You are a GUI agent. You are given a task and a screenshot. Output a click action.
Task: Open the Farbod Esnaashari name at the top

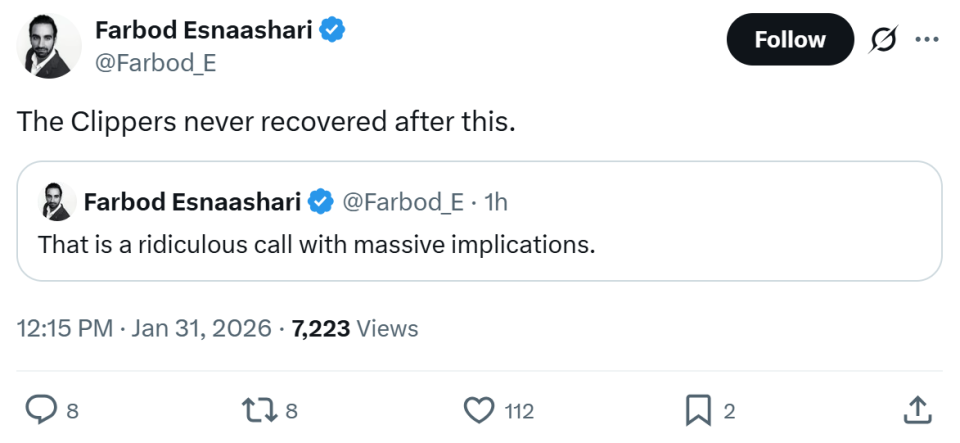(x=203, y=31)
